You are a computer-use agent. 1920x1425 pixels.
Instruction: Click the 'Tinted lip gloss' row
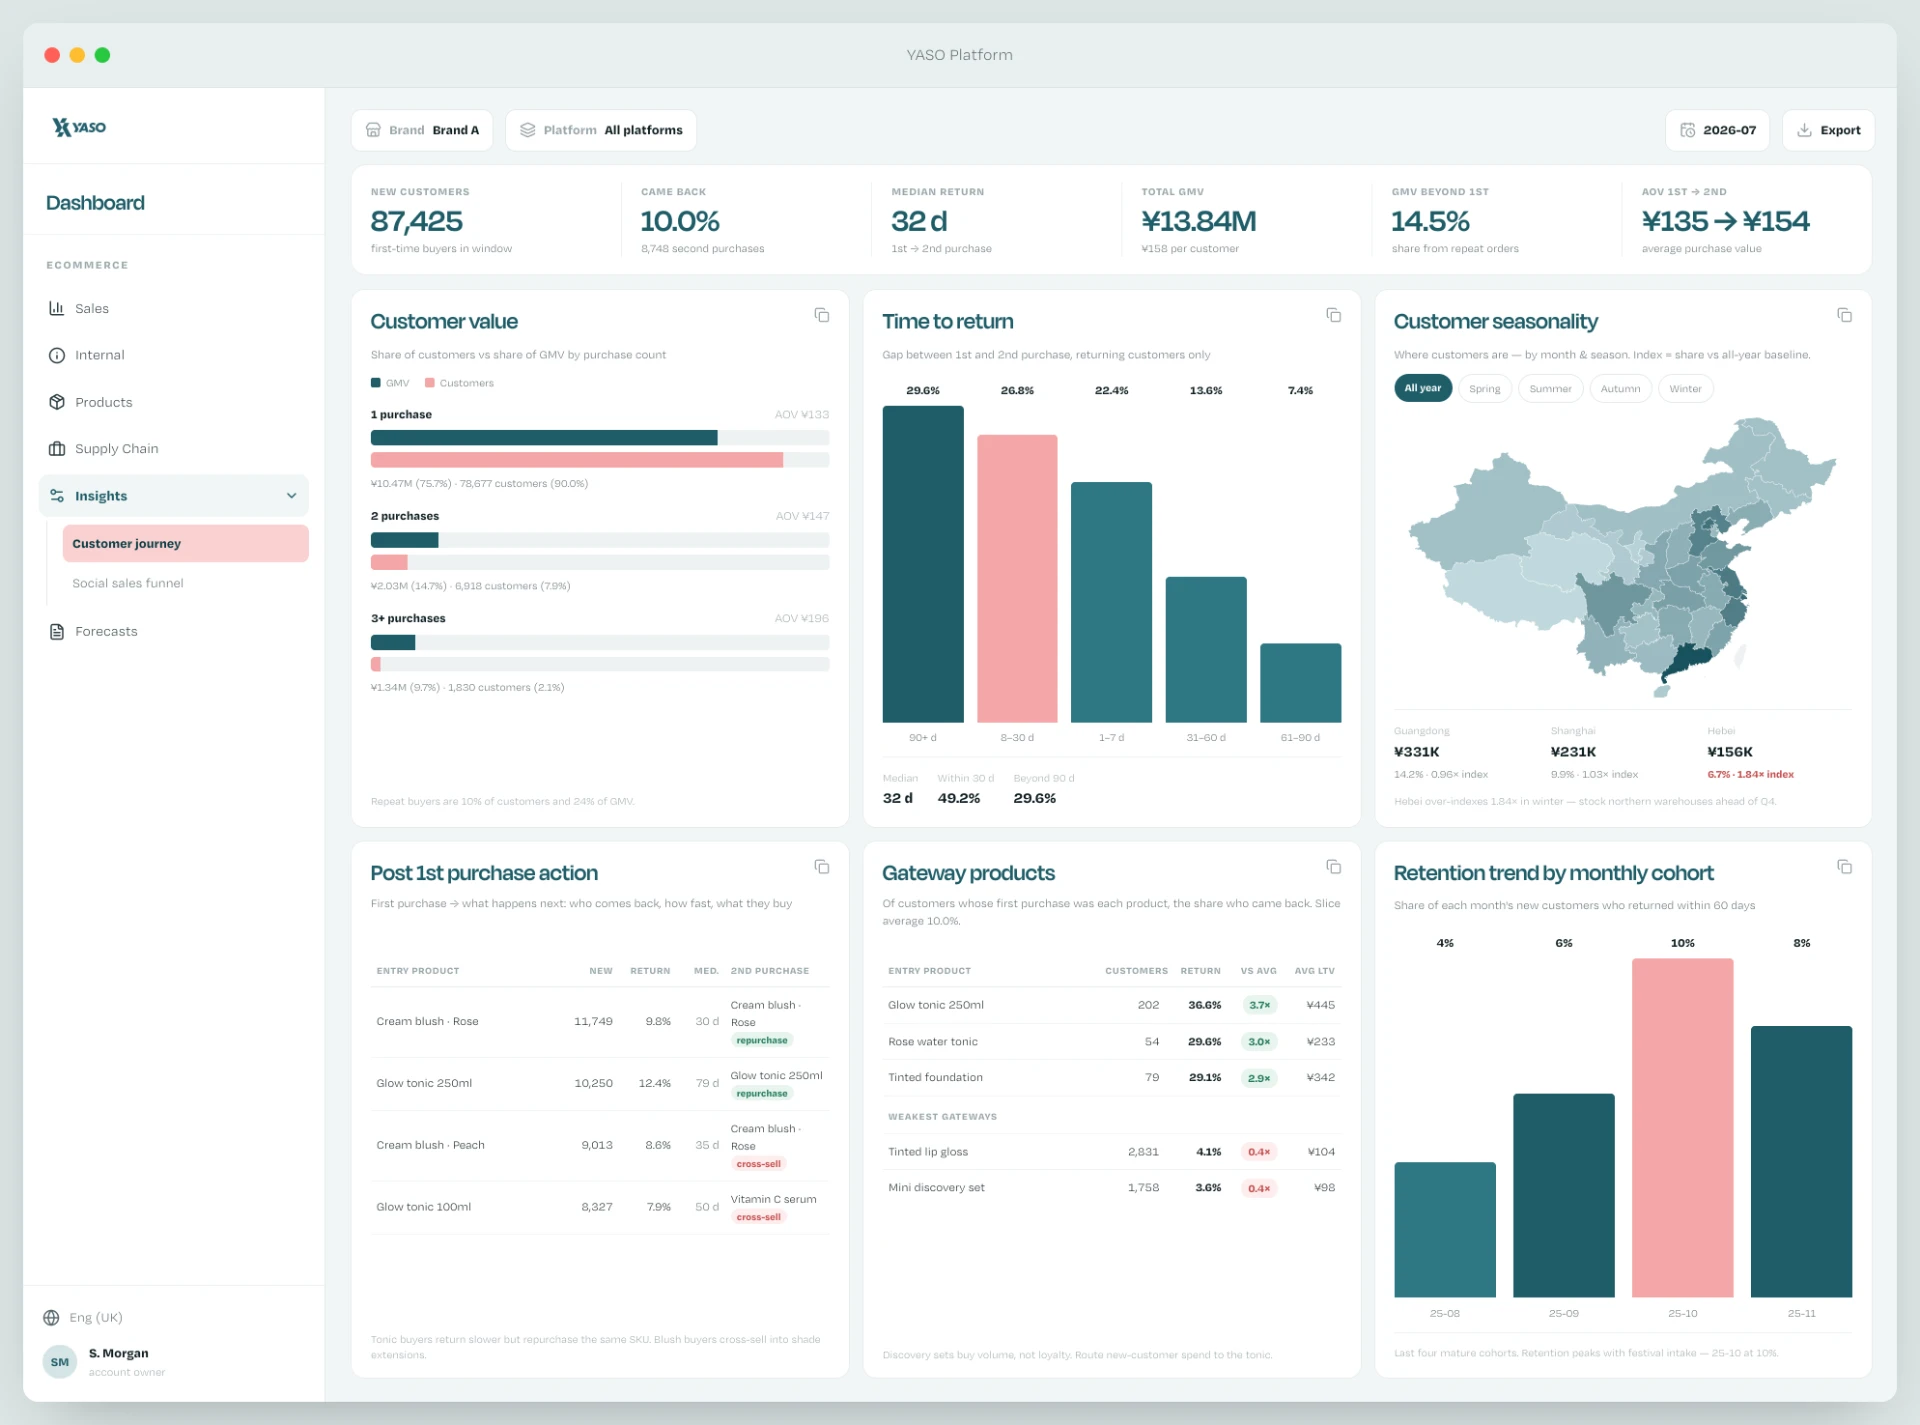1111,1152
